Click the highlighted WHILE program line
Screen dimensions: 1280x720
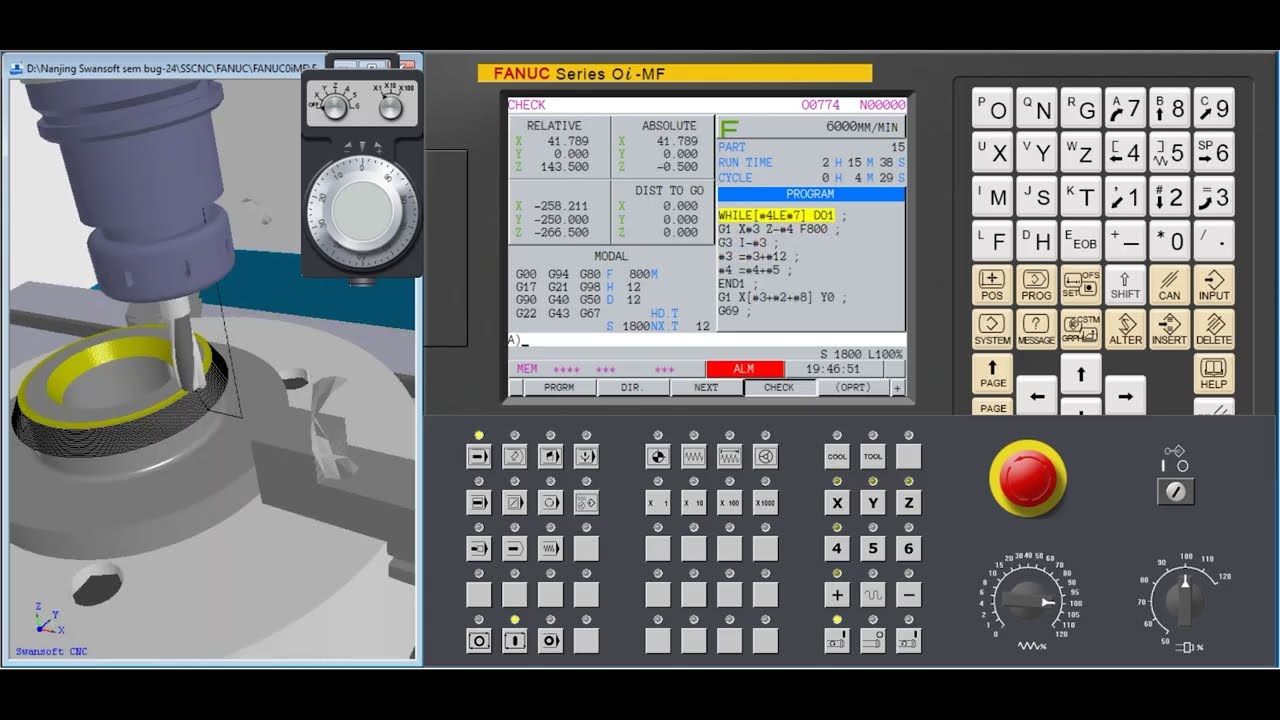point(776,216)
